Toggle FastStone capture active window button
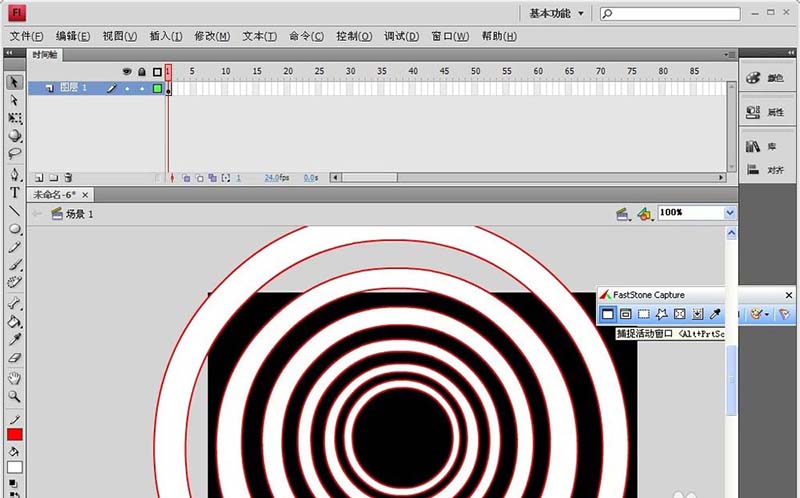 607,314
